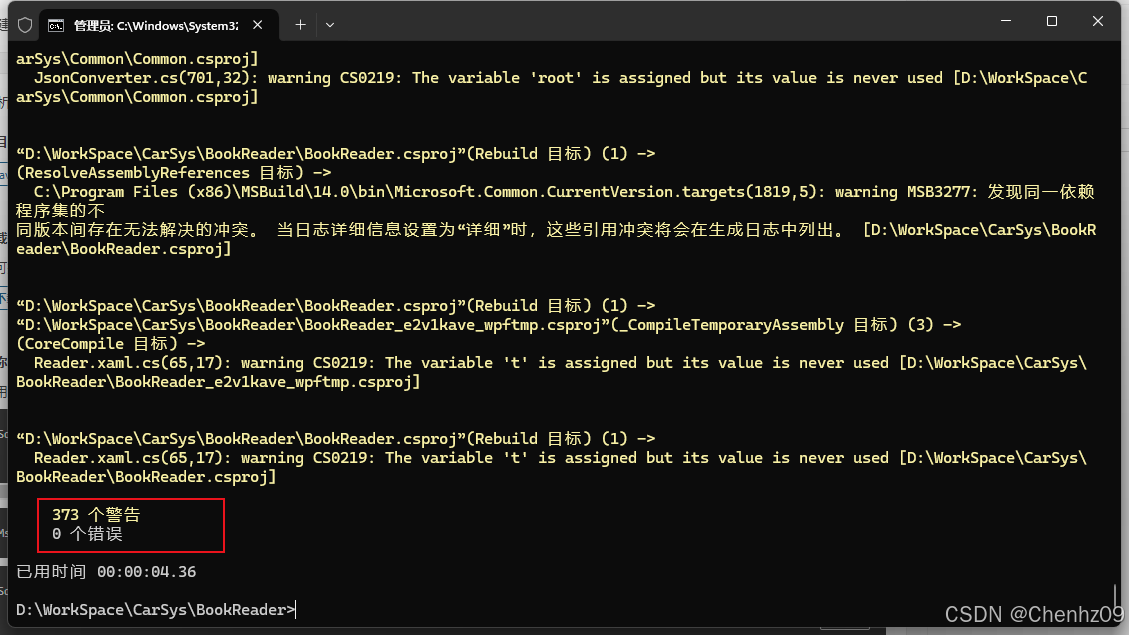Click the '(CoreCompile 目标) ->' line
The image size is (1129, 635).
(110, 344)
